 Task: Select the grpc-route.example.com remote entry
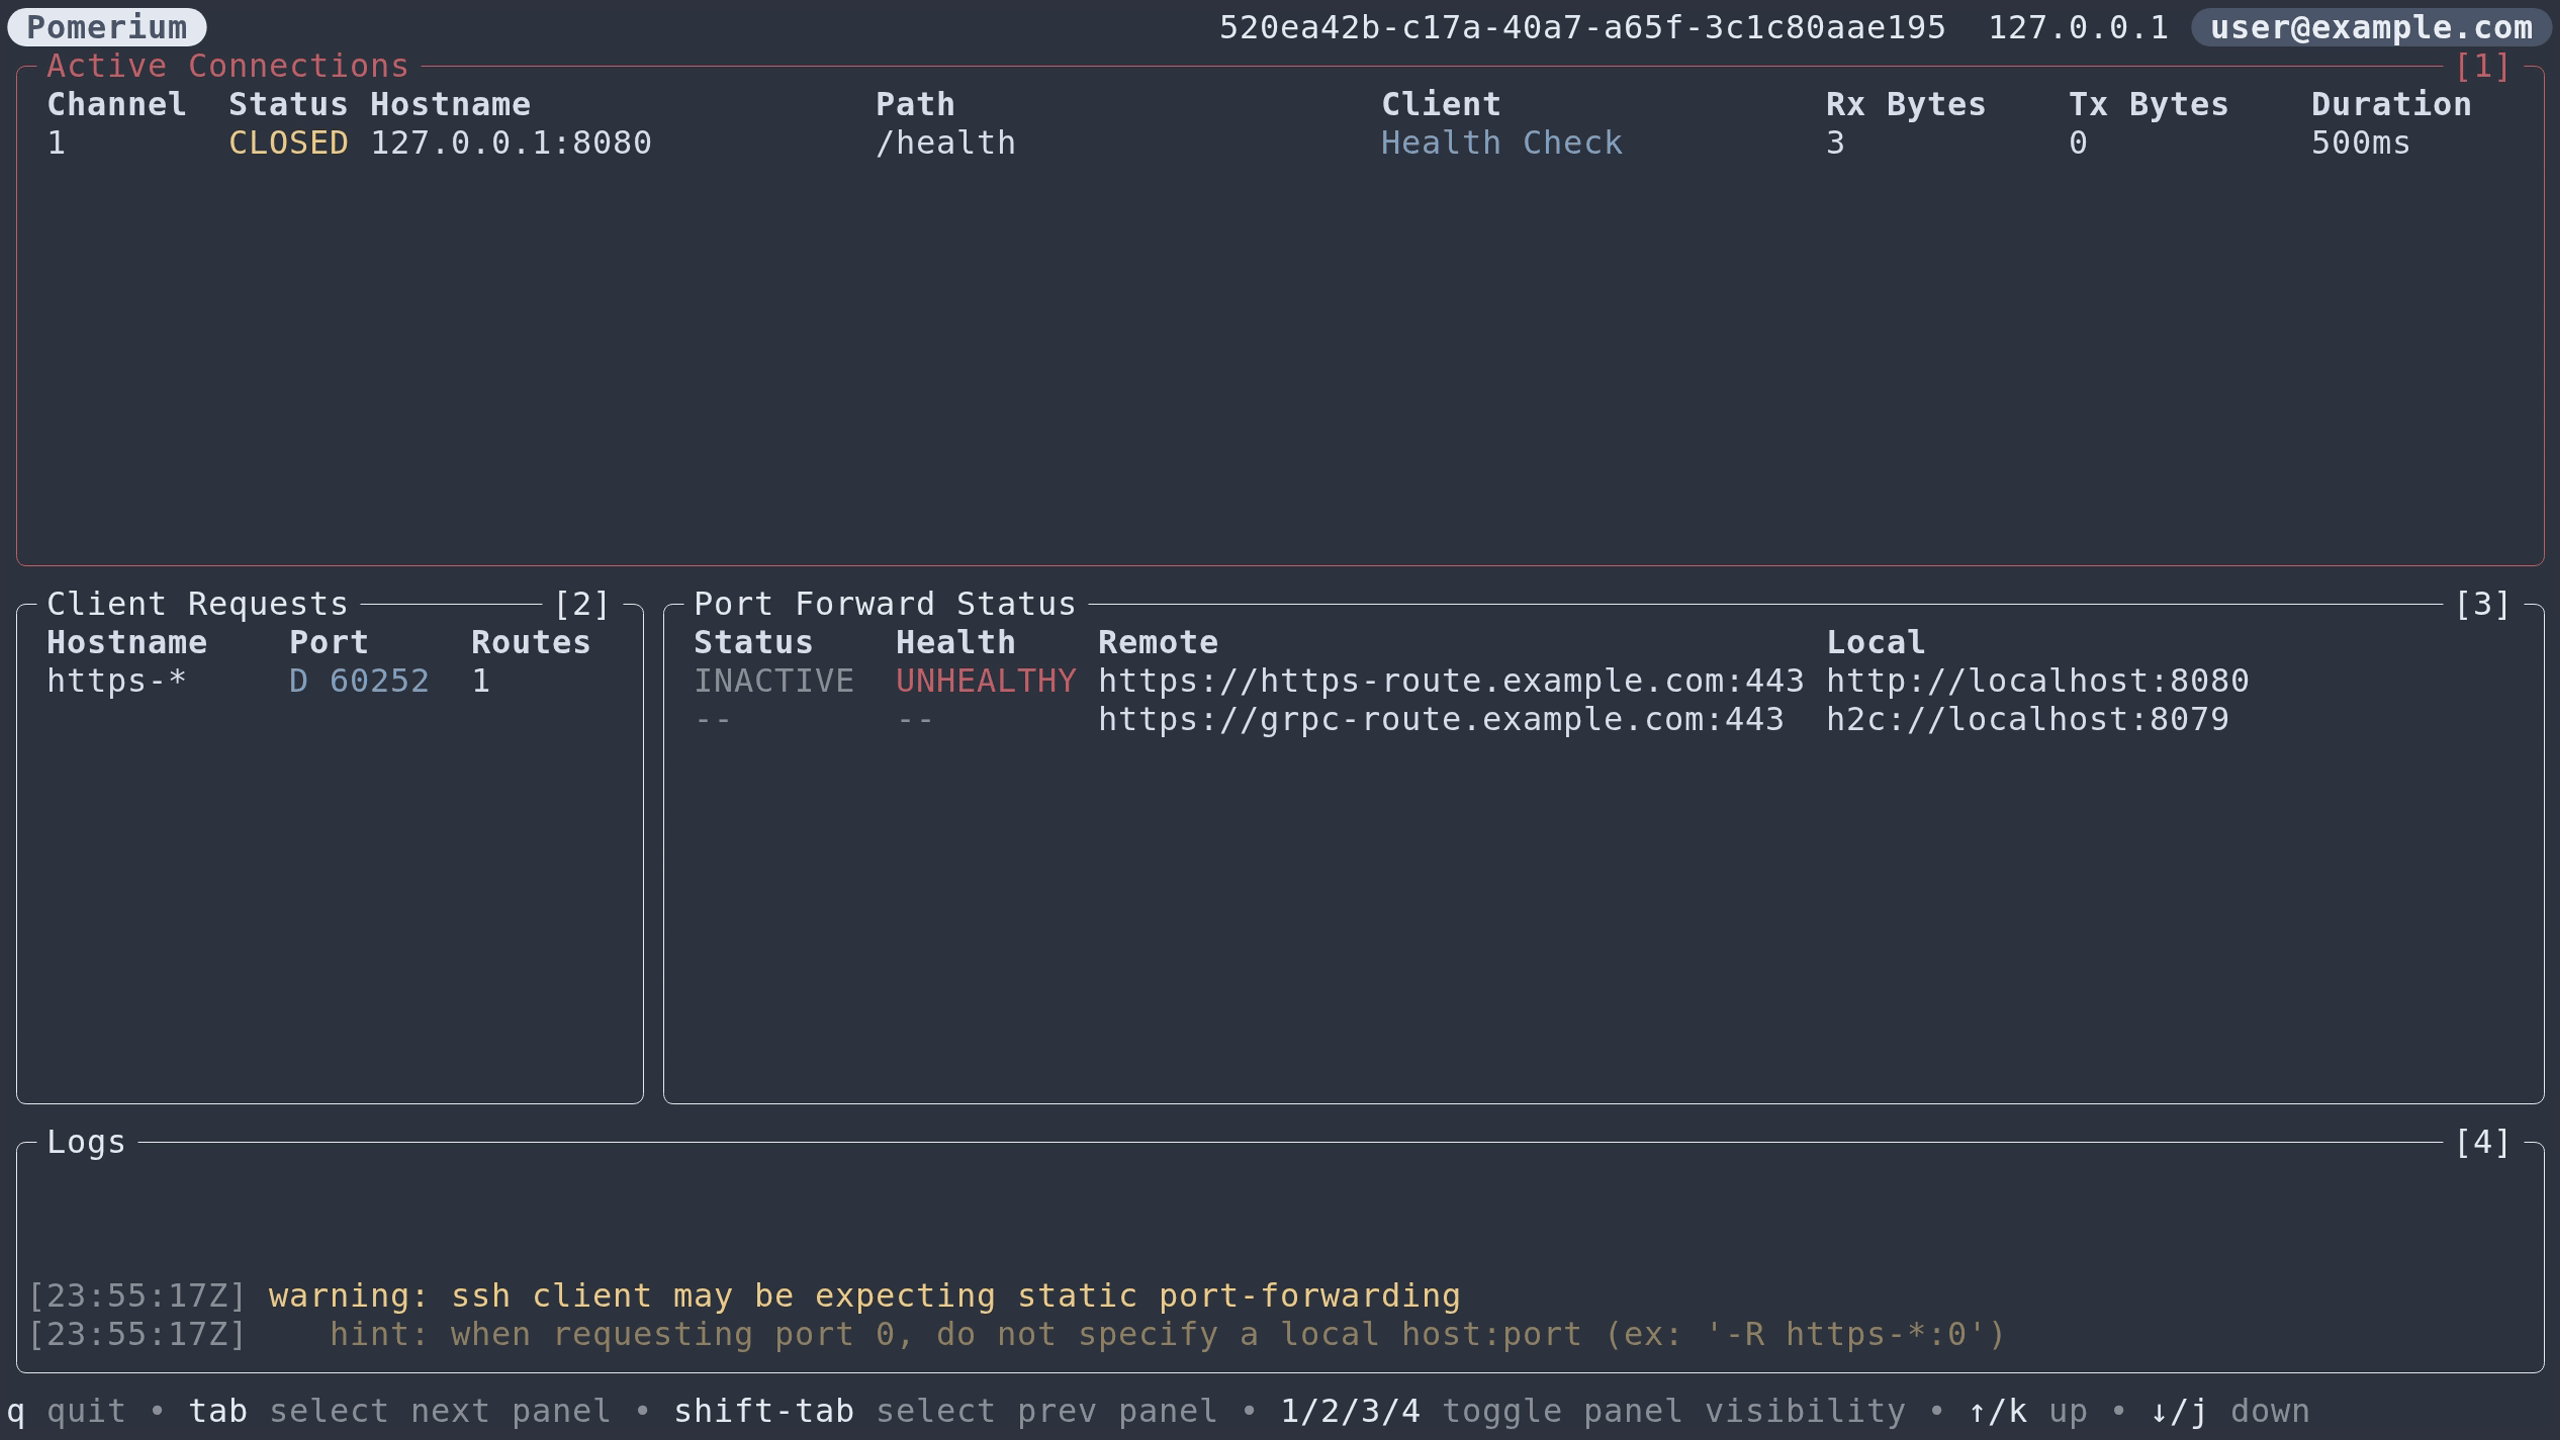point(1440,720)
